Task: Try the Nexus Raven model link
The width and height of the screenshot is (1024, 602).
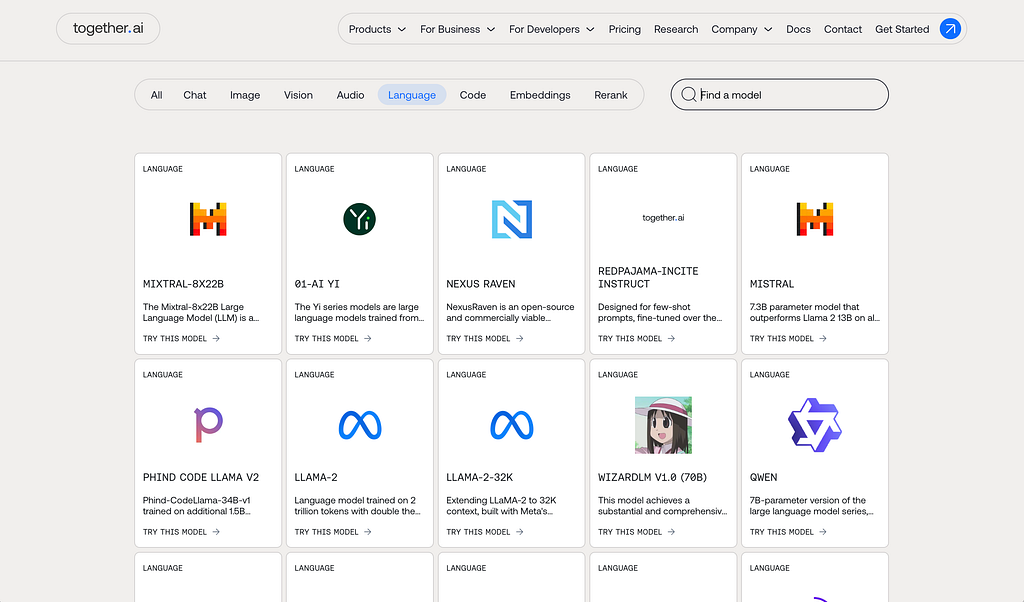Action: click(485, 338)
